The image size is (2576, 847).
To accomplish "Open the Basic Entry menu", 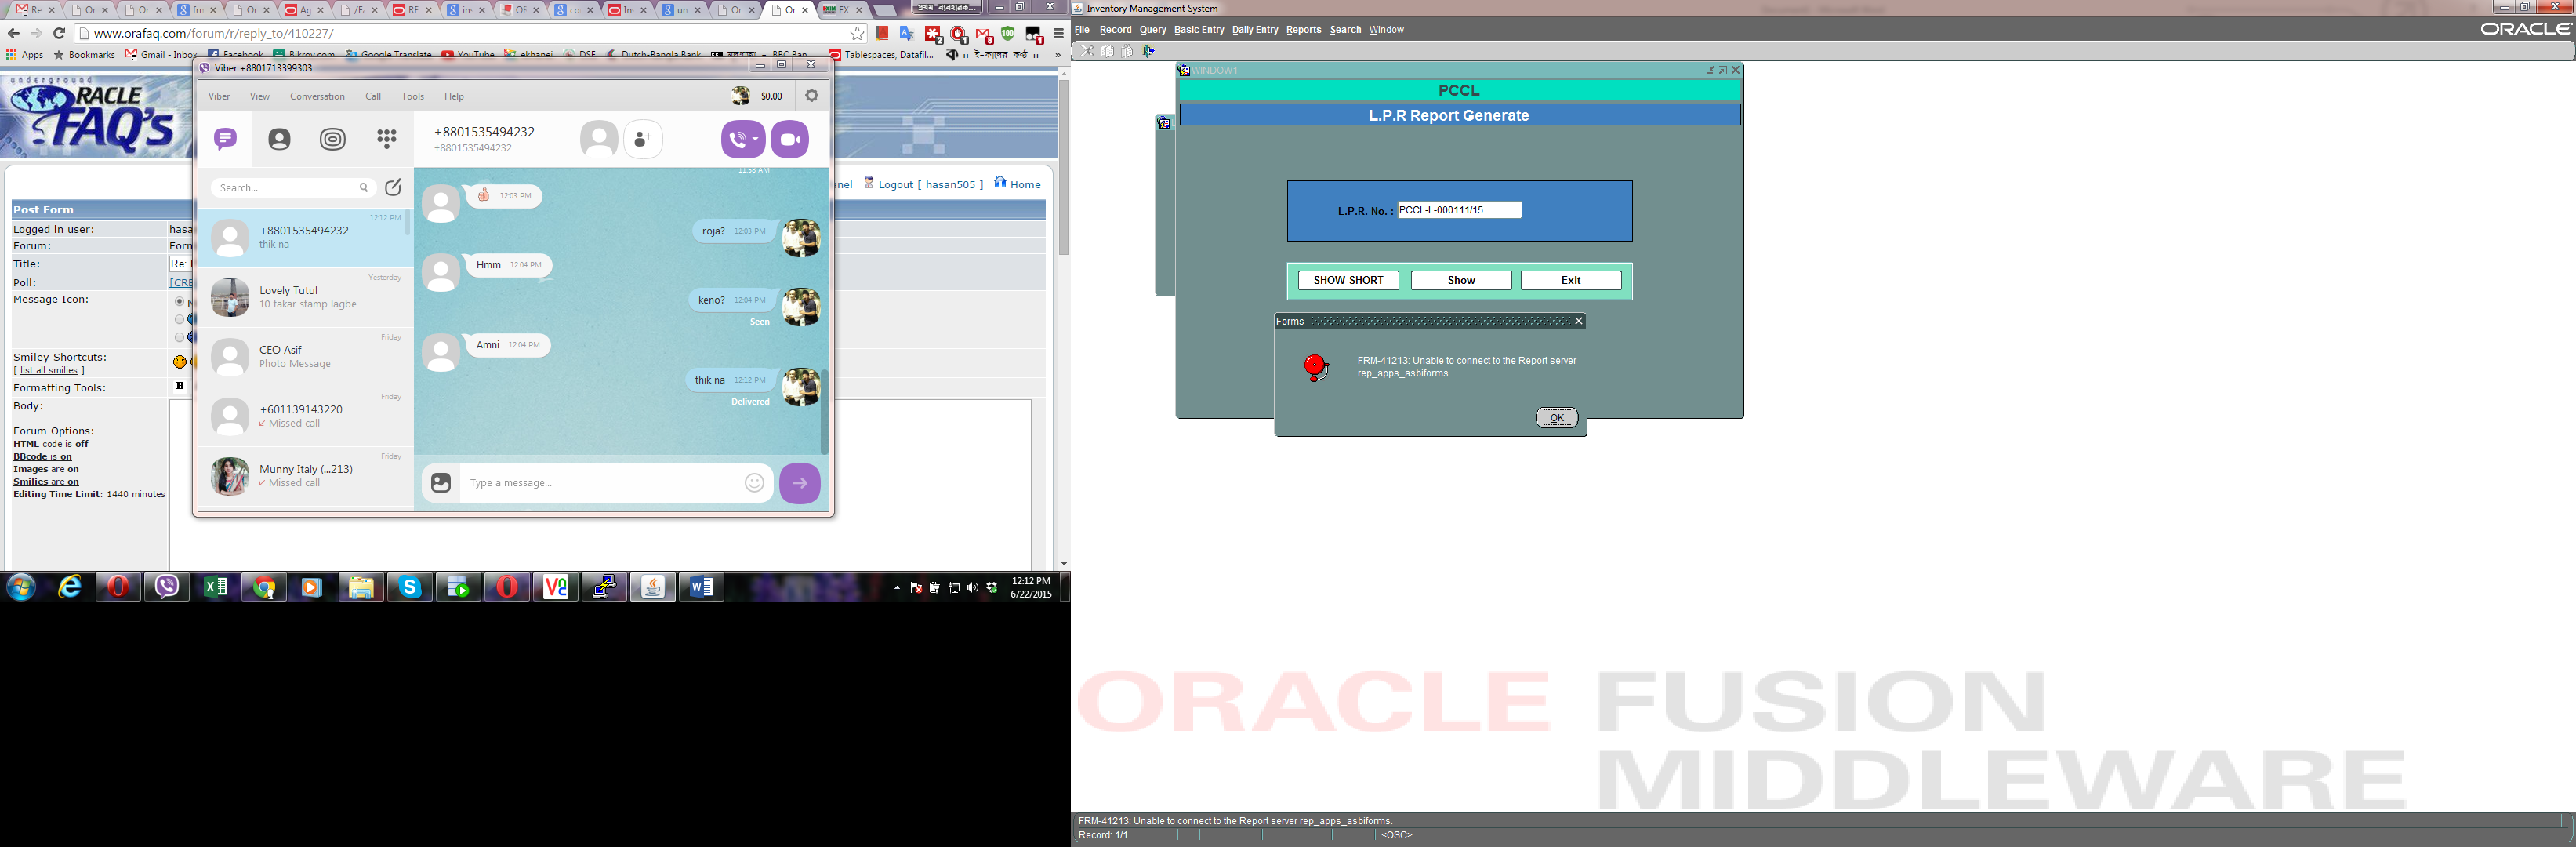I will tap(1199, 30).
